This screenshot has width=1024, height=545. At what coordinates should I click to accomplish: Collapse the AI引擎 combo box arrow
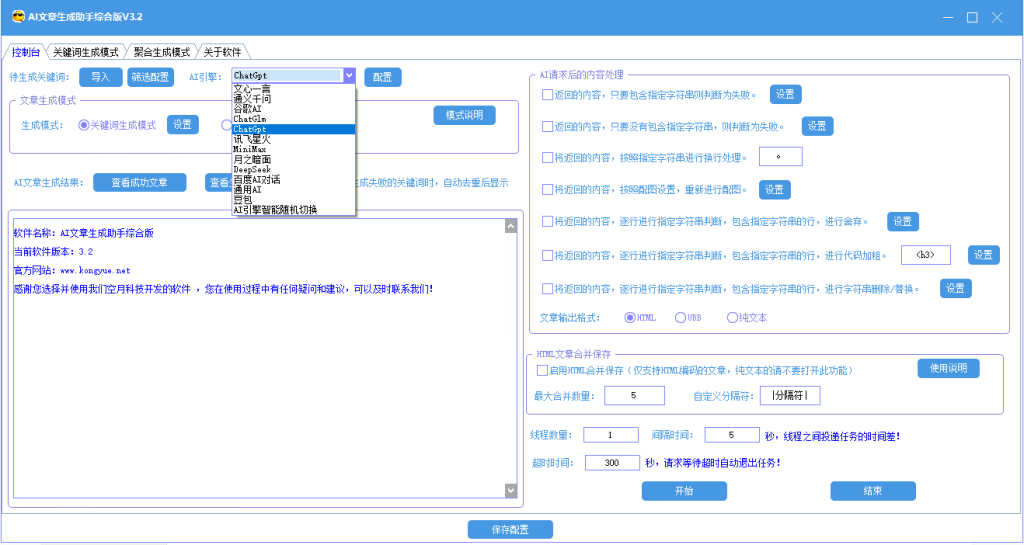(349, 76)
